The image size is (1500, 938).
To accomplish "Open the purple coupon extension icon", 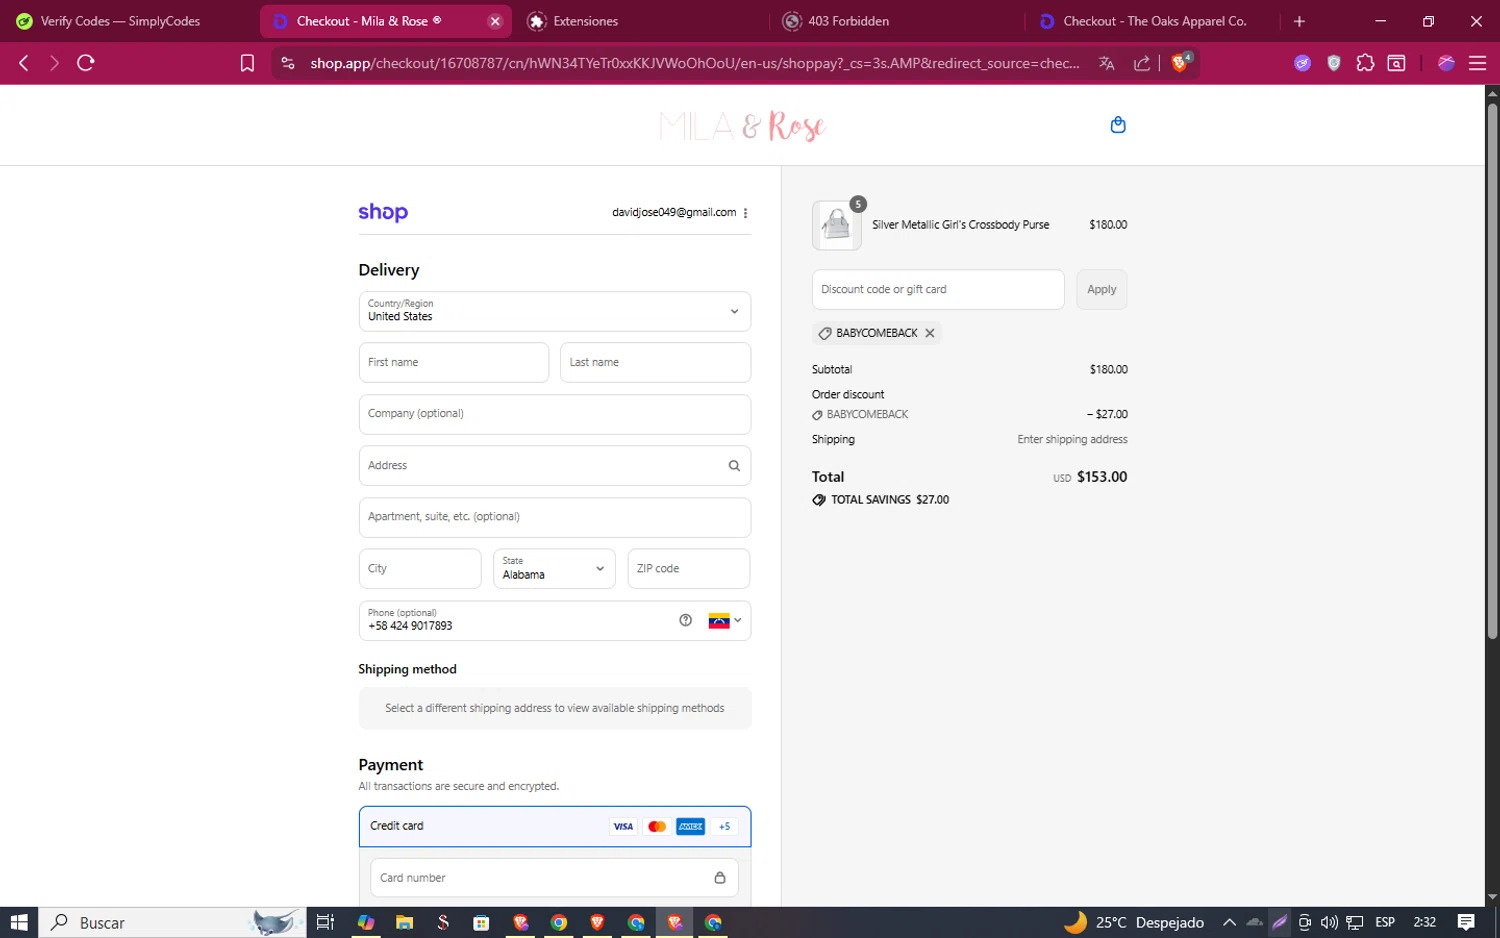I will click(x=1302, y=63).
